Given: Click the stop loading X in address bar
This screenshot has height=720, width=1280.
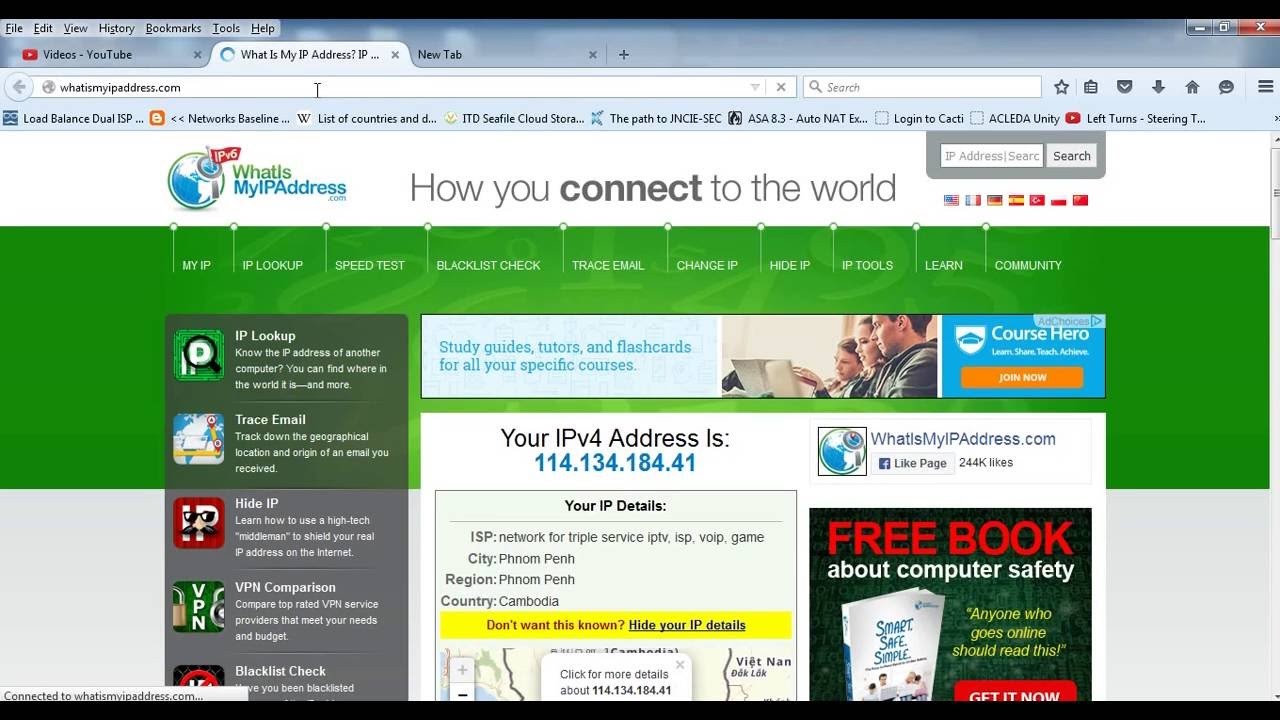Looking at the screenshot, I should click(x=781, y=87).
